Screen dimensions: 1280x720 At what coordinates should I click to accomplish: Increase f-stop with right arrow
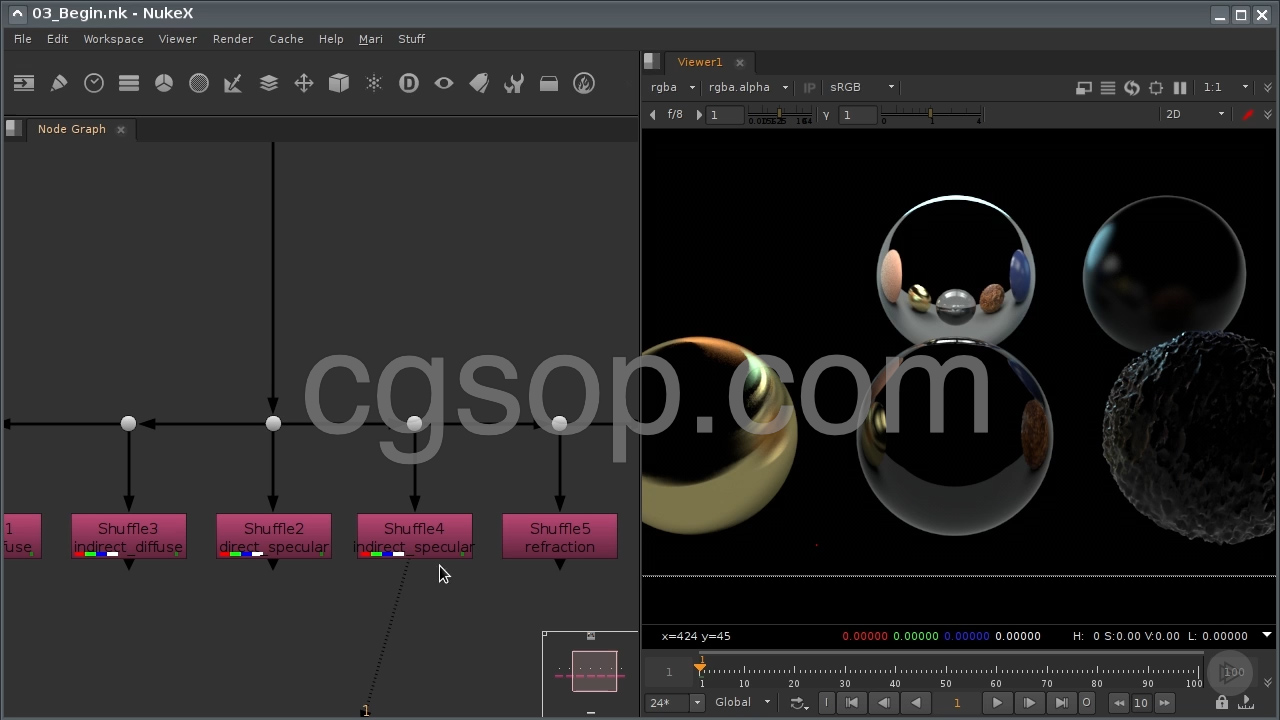pos(699,115)
